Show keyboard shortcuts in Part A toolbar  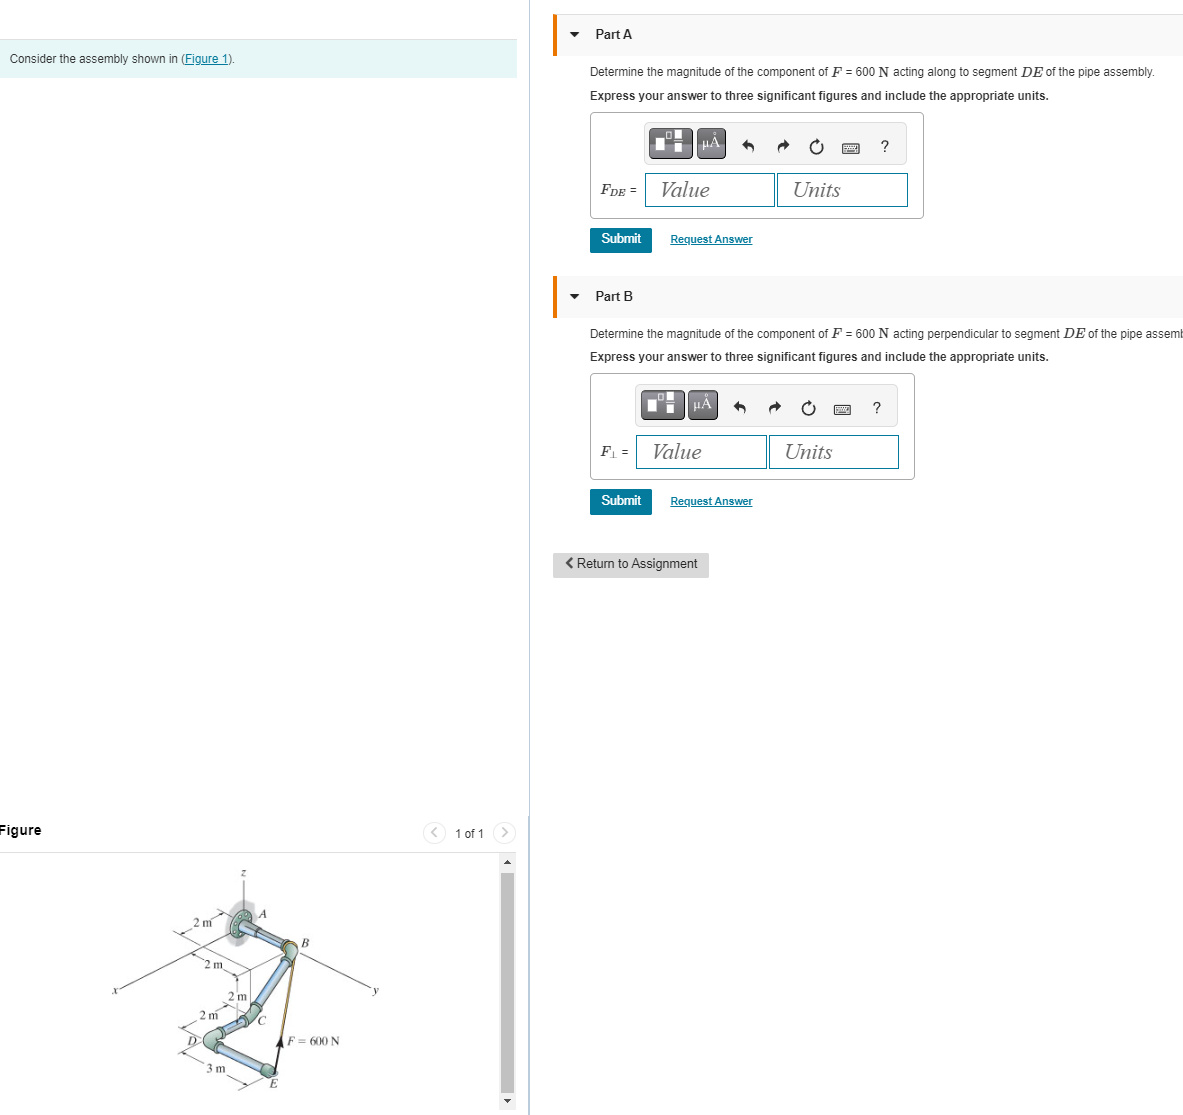850,148
